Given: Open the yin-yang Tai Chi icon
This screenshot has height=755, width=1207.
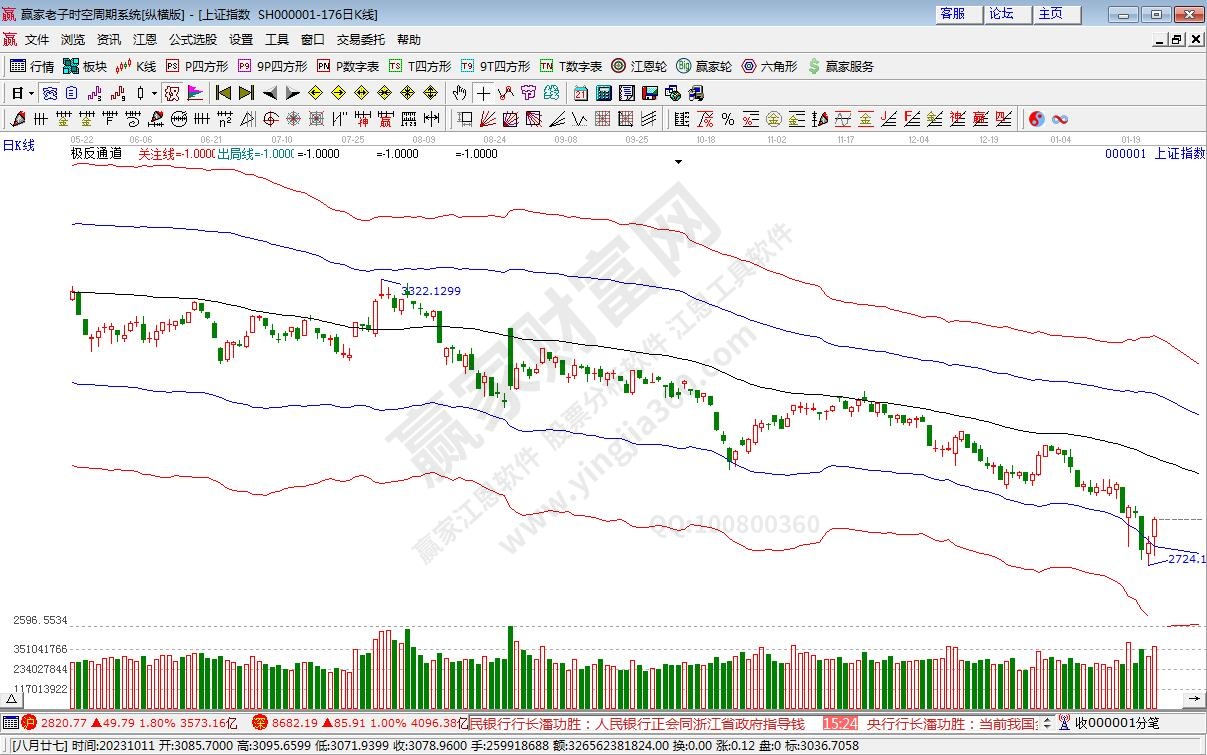Looking at the screenshot, I should 1037,119.
